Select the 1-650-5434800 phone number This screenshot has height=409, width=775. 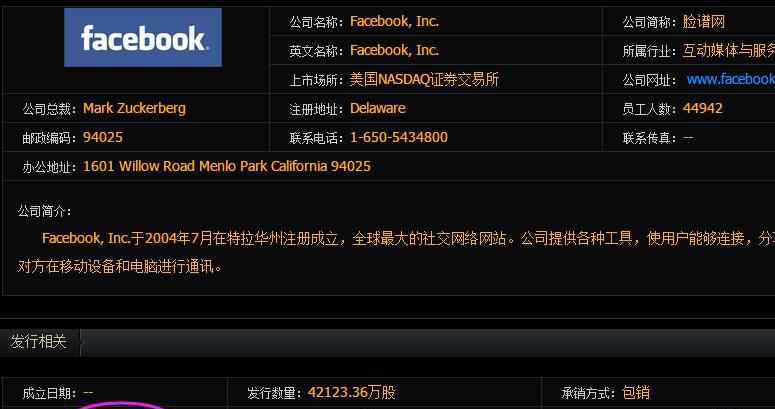click(398, 137)
